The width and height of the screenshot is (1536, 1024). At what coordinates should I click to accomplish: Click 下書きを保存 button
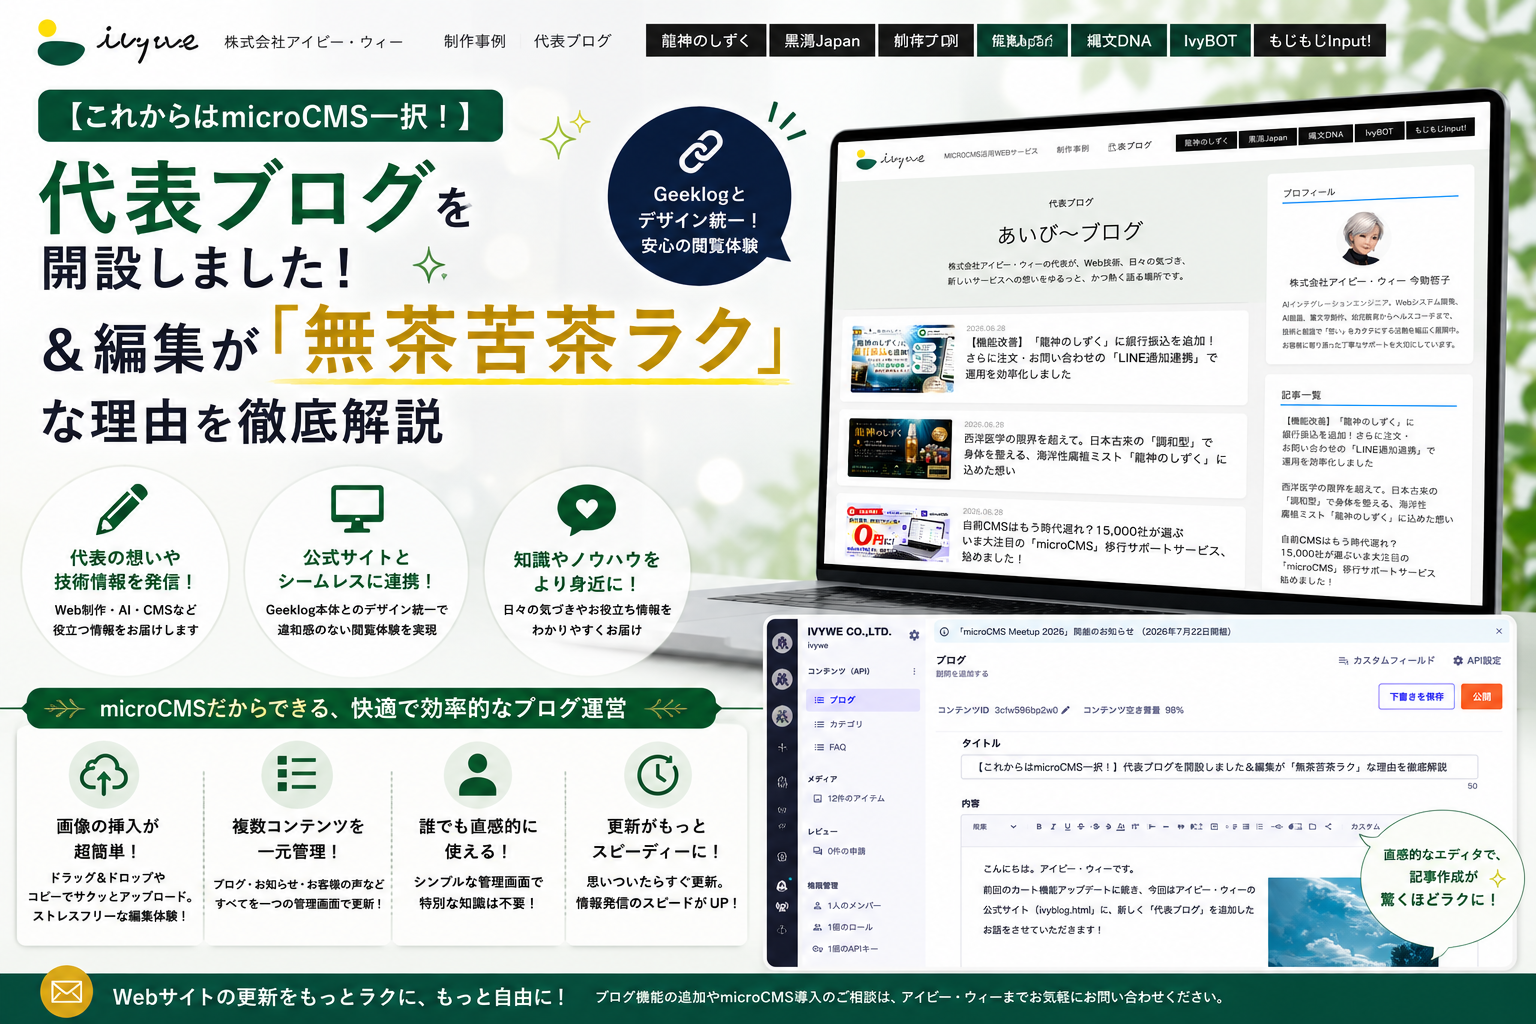tap(1417, 696)
